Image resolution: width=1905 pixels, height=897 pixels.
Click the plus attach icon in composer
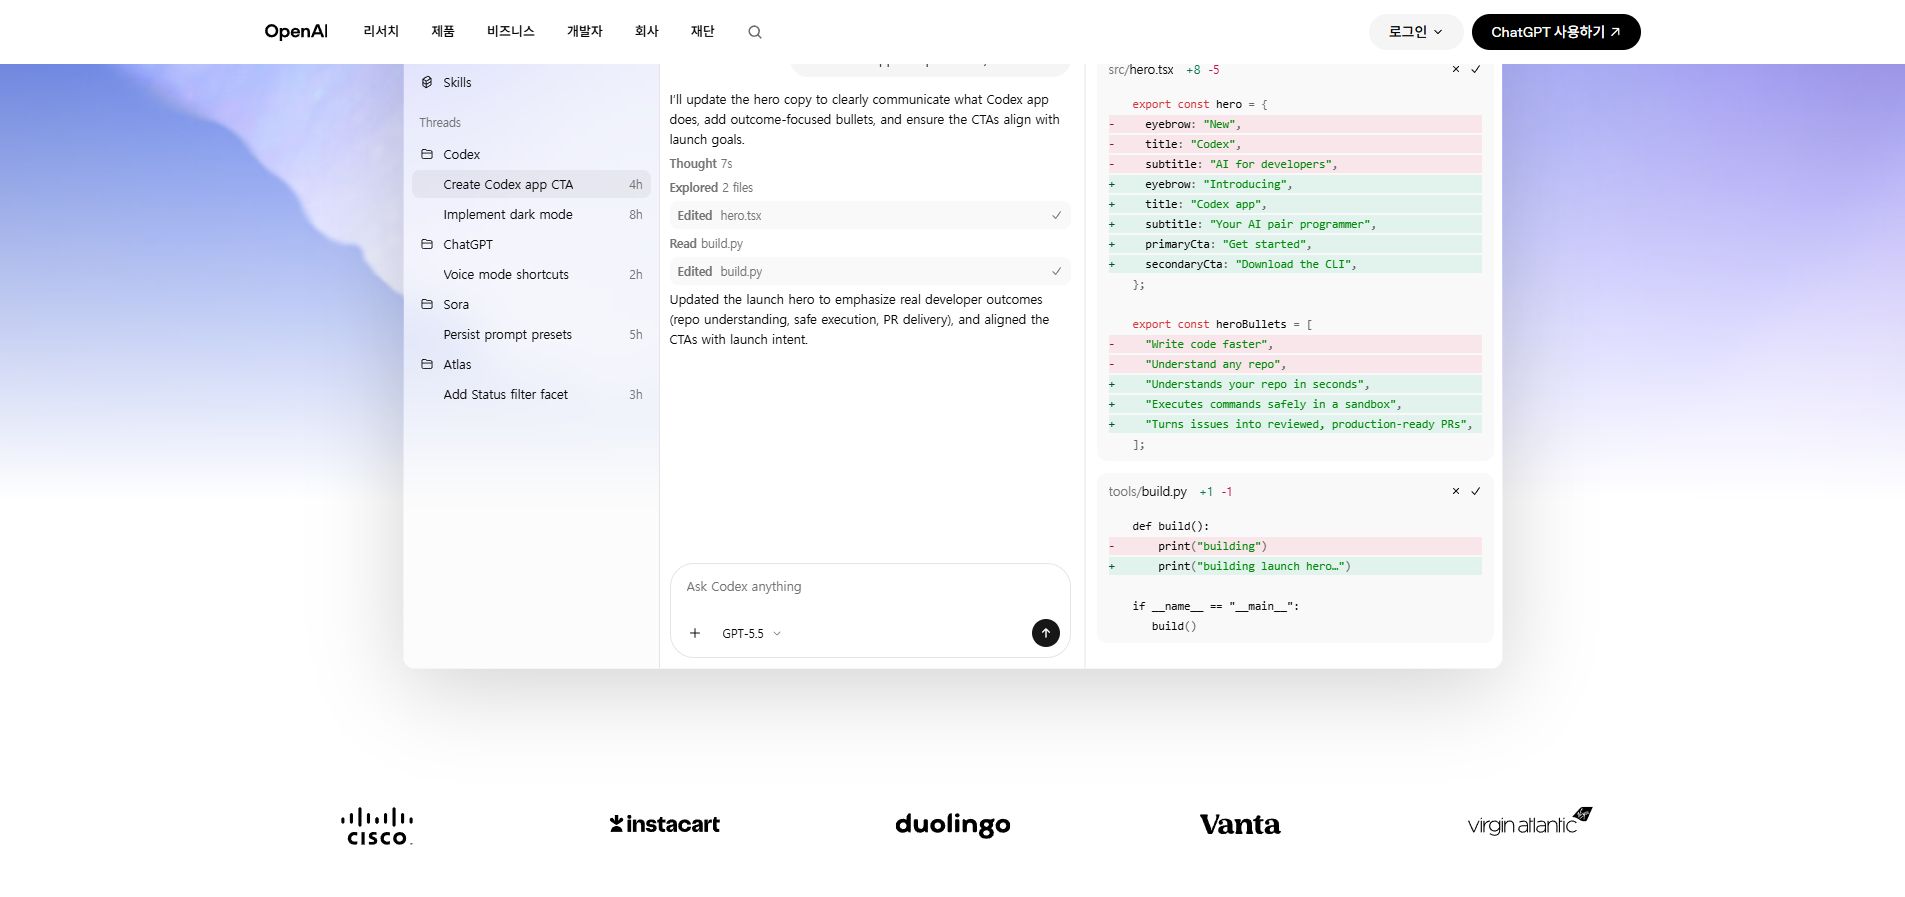pyautogui.click(x=695, y=633)
